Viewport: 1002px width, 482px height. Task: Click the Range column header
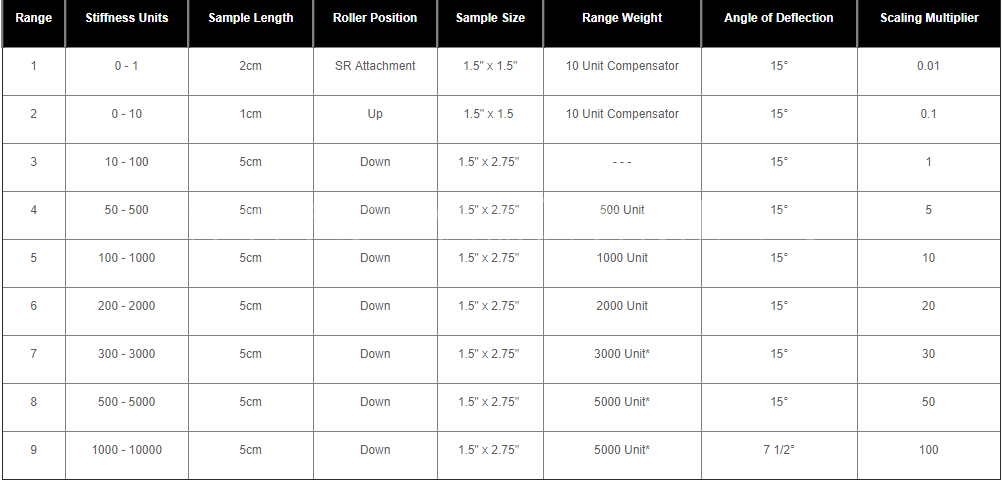(x=33, y=18)
